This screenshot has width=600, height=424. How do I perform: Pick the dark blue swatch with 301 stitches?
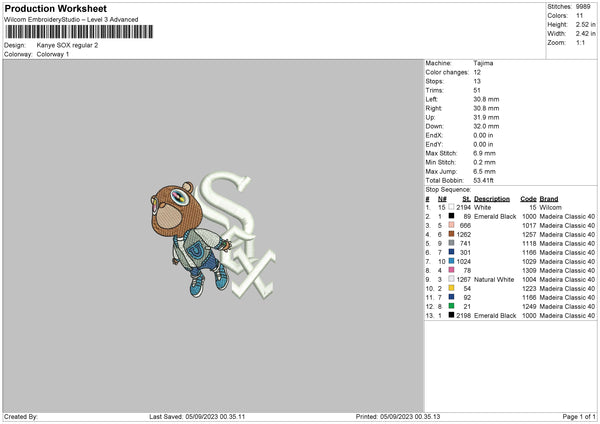pos(451,252)
